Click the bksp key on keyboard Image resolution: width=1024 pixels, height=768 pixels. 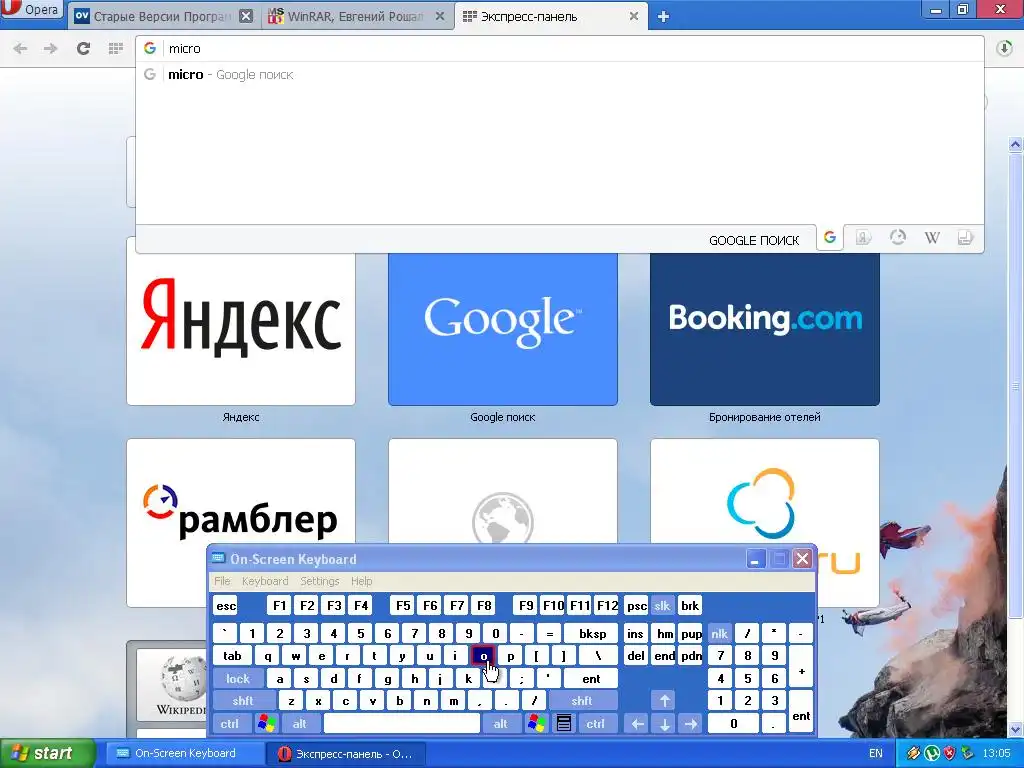tap(592, 634)
